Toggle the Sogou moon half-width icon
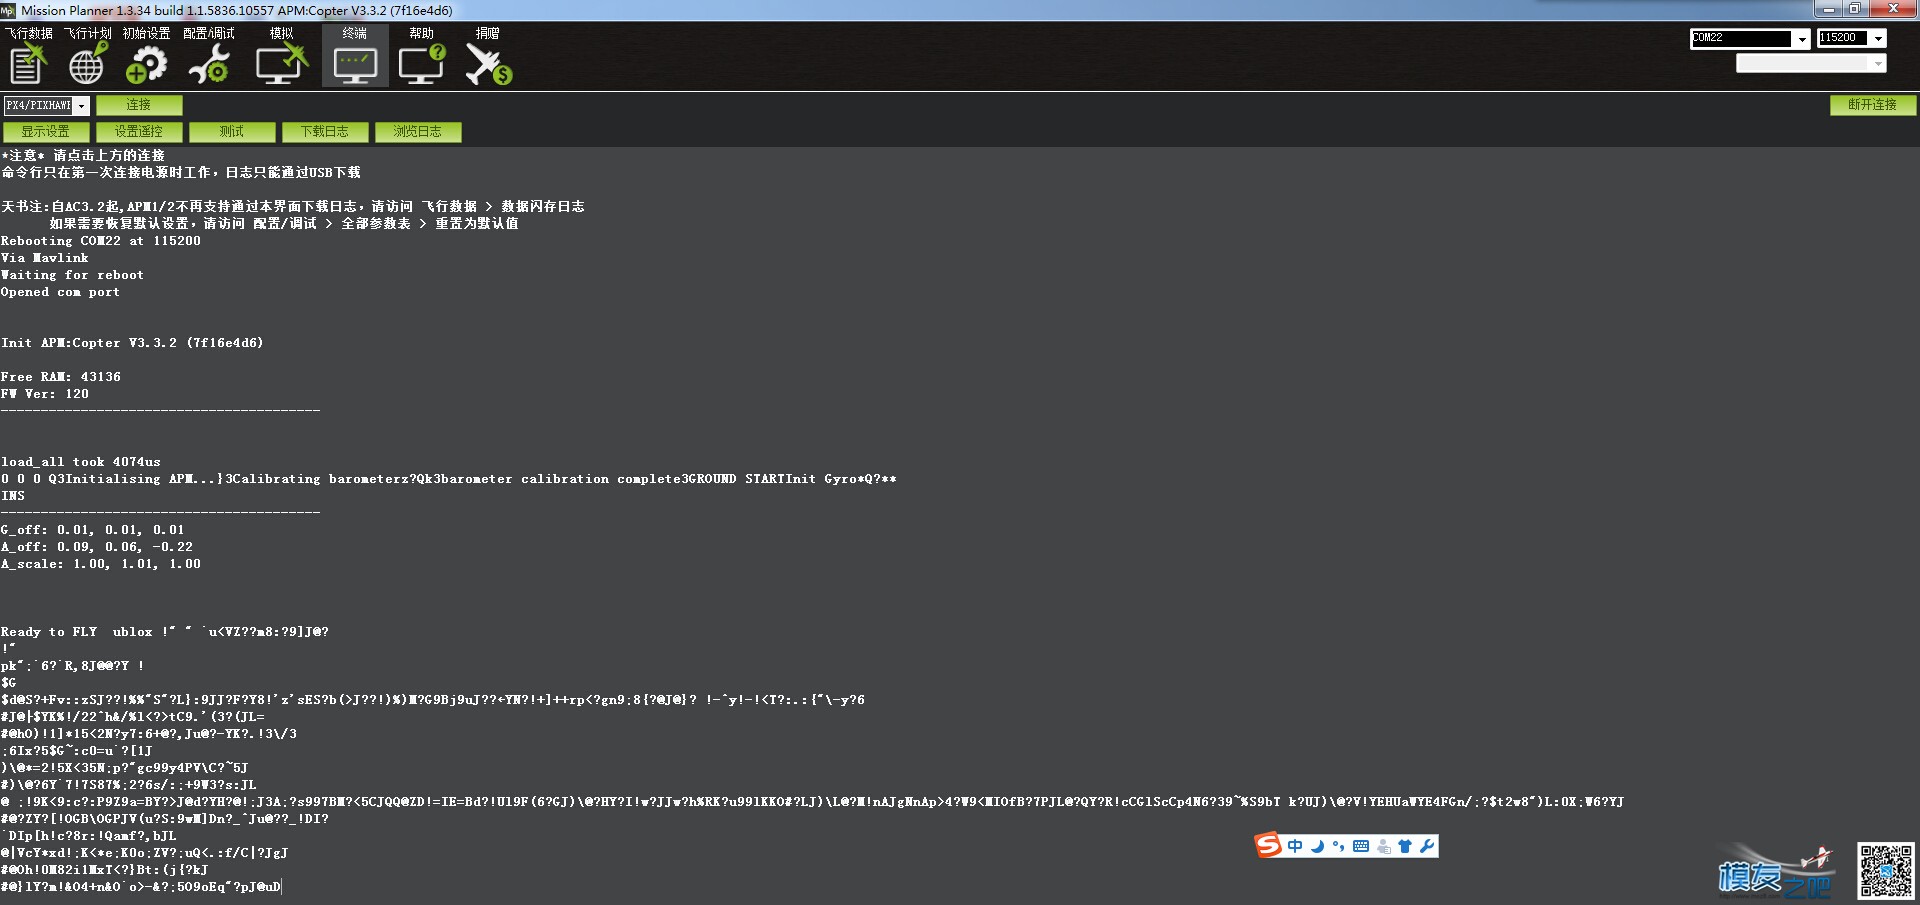The image size is (1920, 905). [x=1317, y=846]
